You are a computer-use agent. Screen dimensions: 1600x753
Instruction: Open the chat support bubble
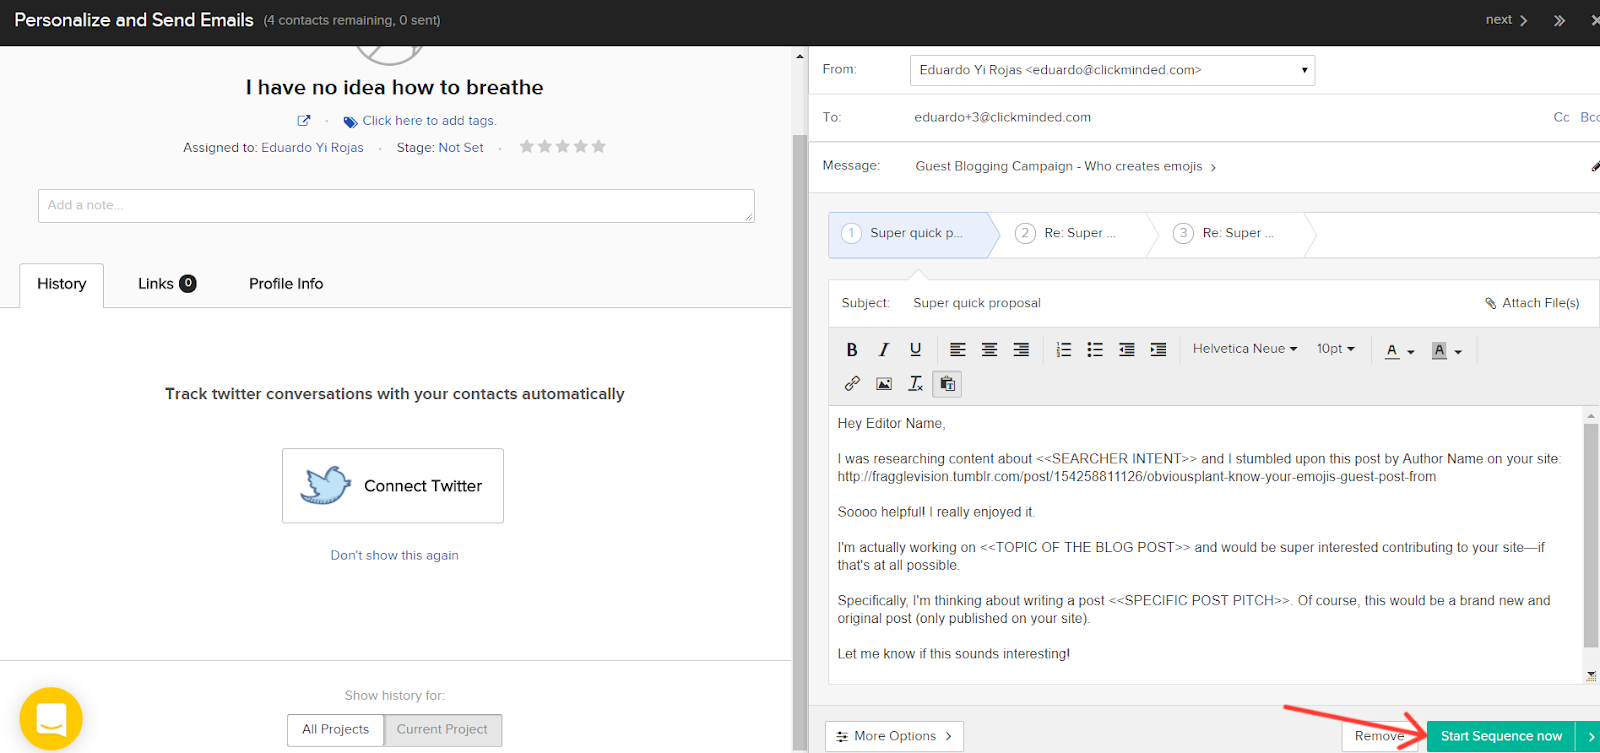point(51,718)
